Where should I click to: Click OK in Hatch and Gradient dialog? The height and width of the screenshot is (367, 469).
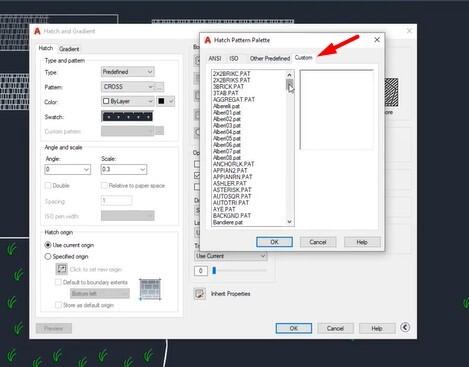coord(294,328)
